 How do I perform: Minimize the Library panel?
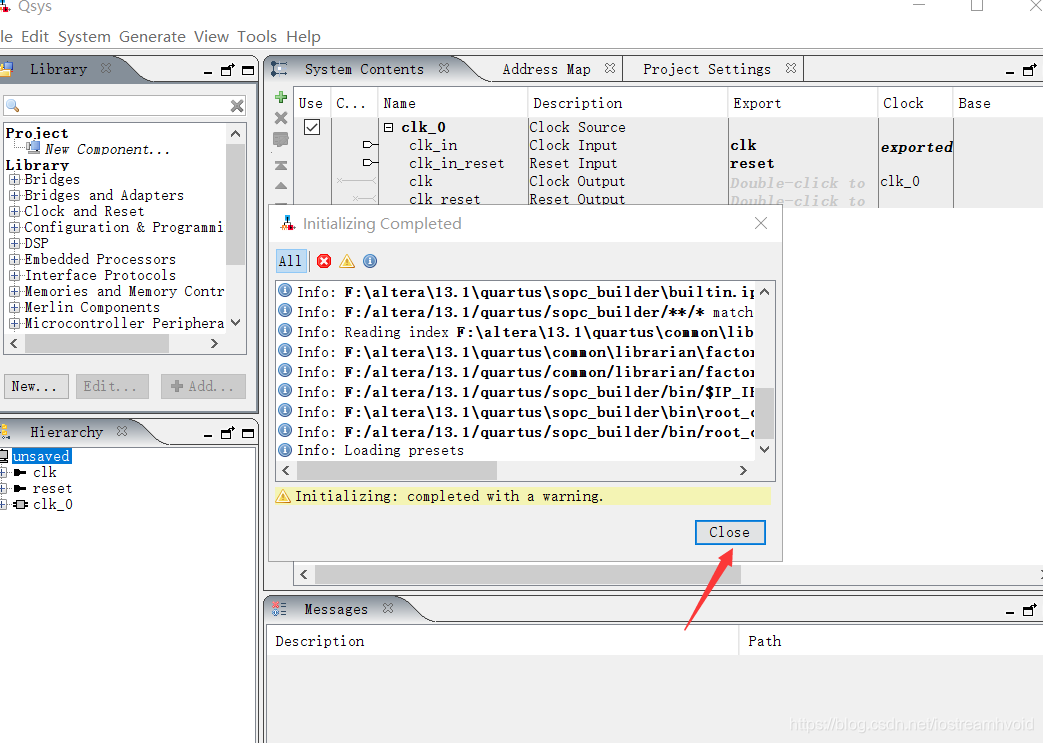pos(208,71)
